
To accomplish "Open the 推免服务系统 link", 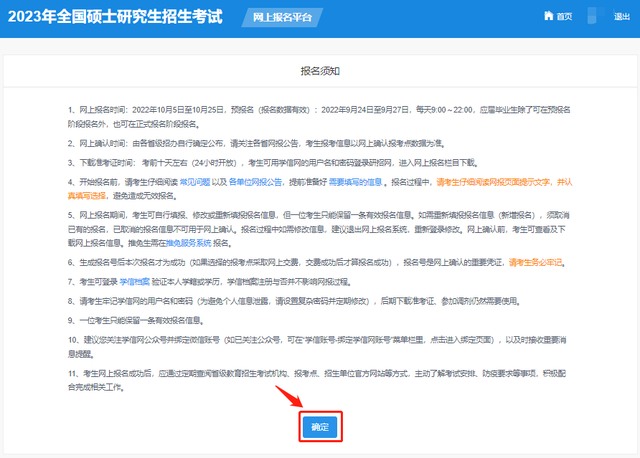I will click(189, 243).
